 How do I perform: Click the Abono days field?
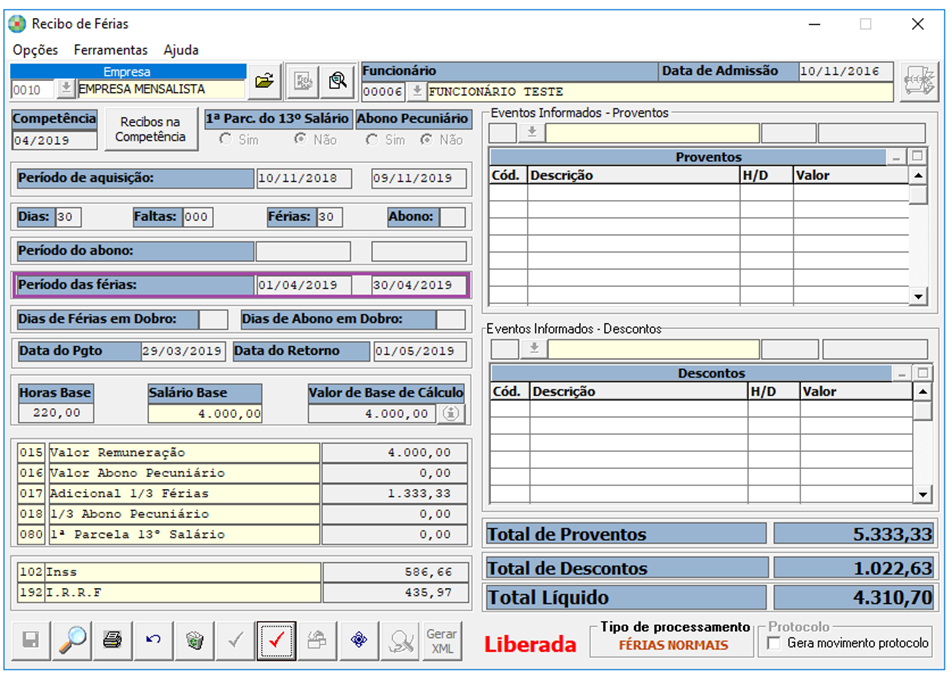pyautogui.click(x=453, y=217)
